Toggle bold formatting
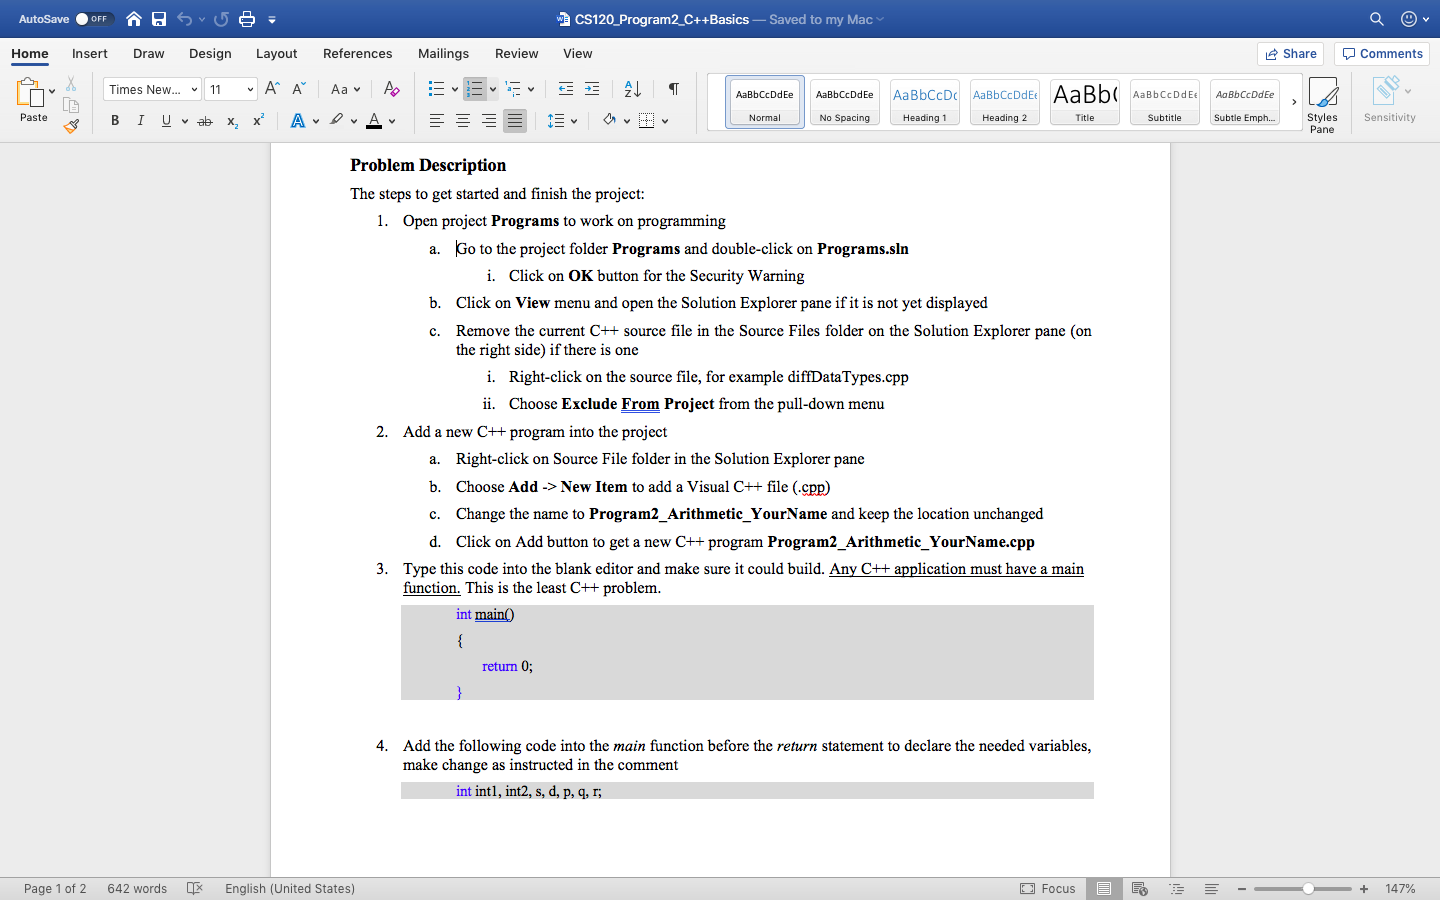1440x900 pixels. coord(114,120)
